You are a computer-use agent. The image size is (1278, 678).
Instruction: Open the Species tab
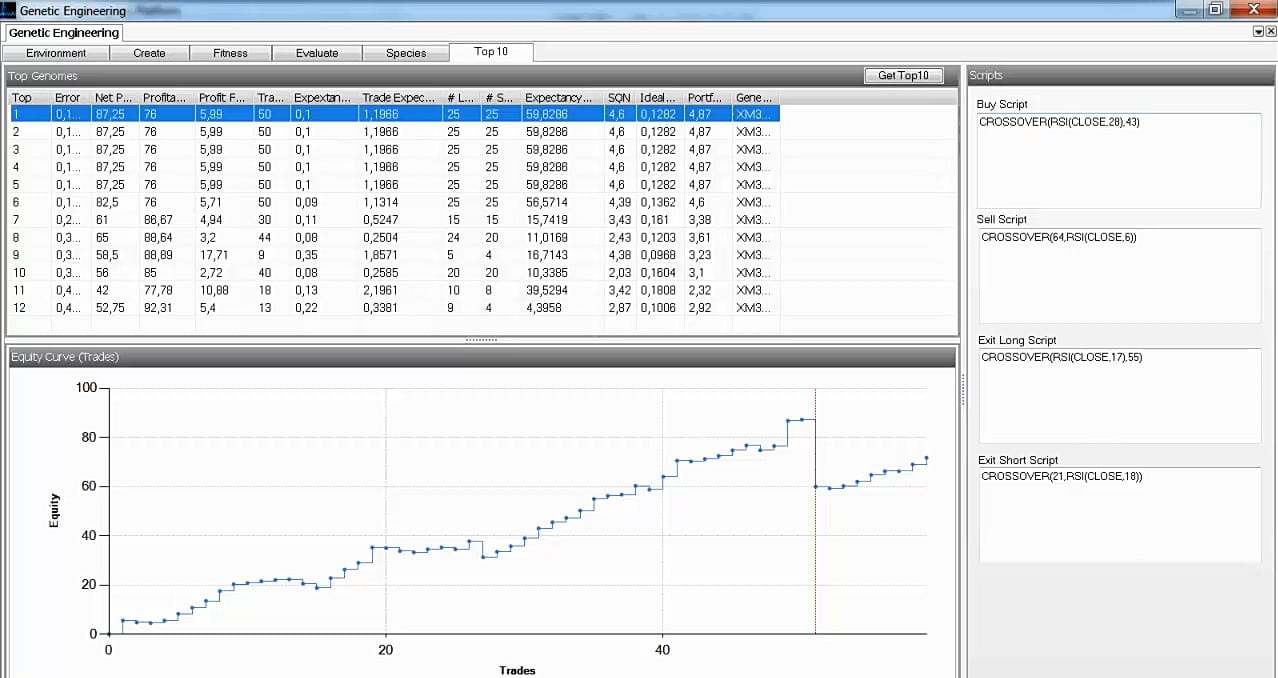tap(406, 53)
